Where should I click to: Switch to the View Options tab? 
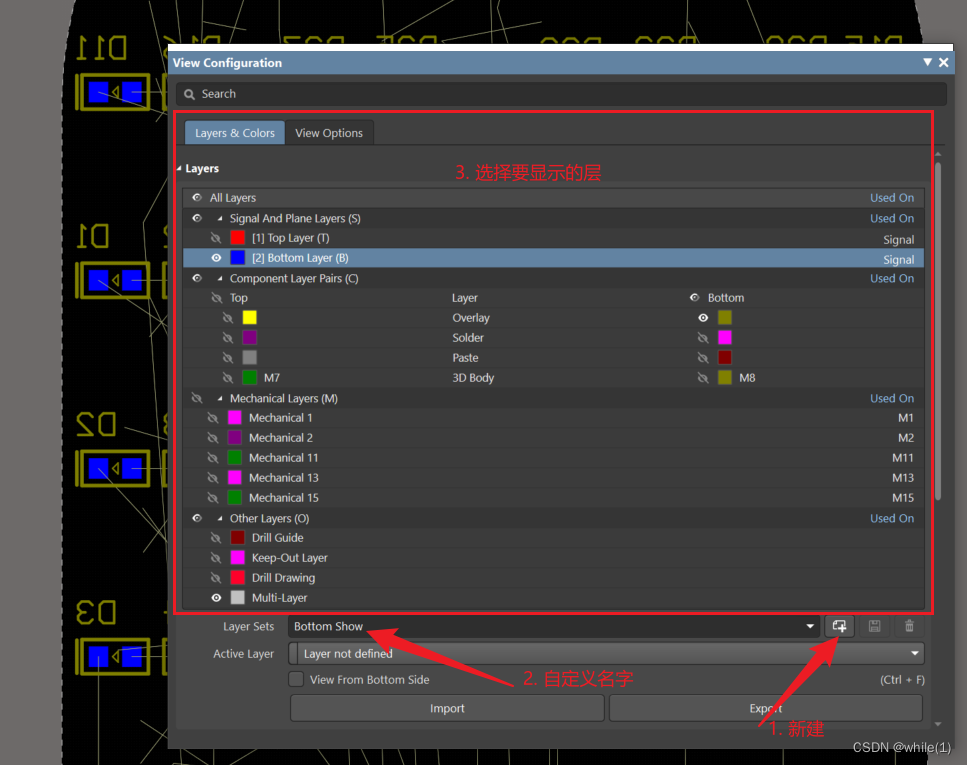(x=329, y=133)
